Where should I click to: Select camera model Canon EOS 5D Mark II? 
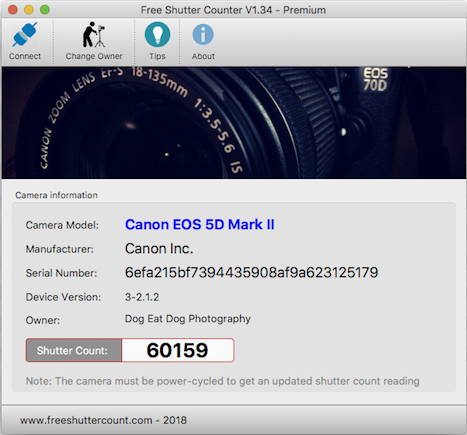click(x=200, y=225)
